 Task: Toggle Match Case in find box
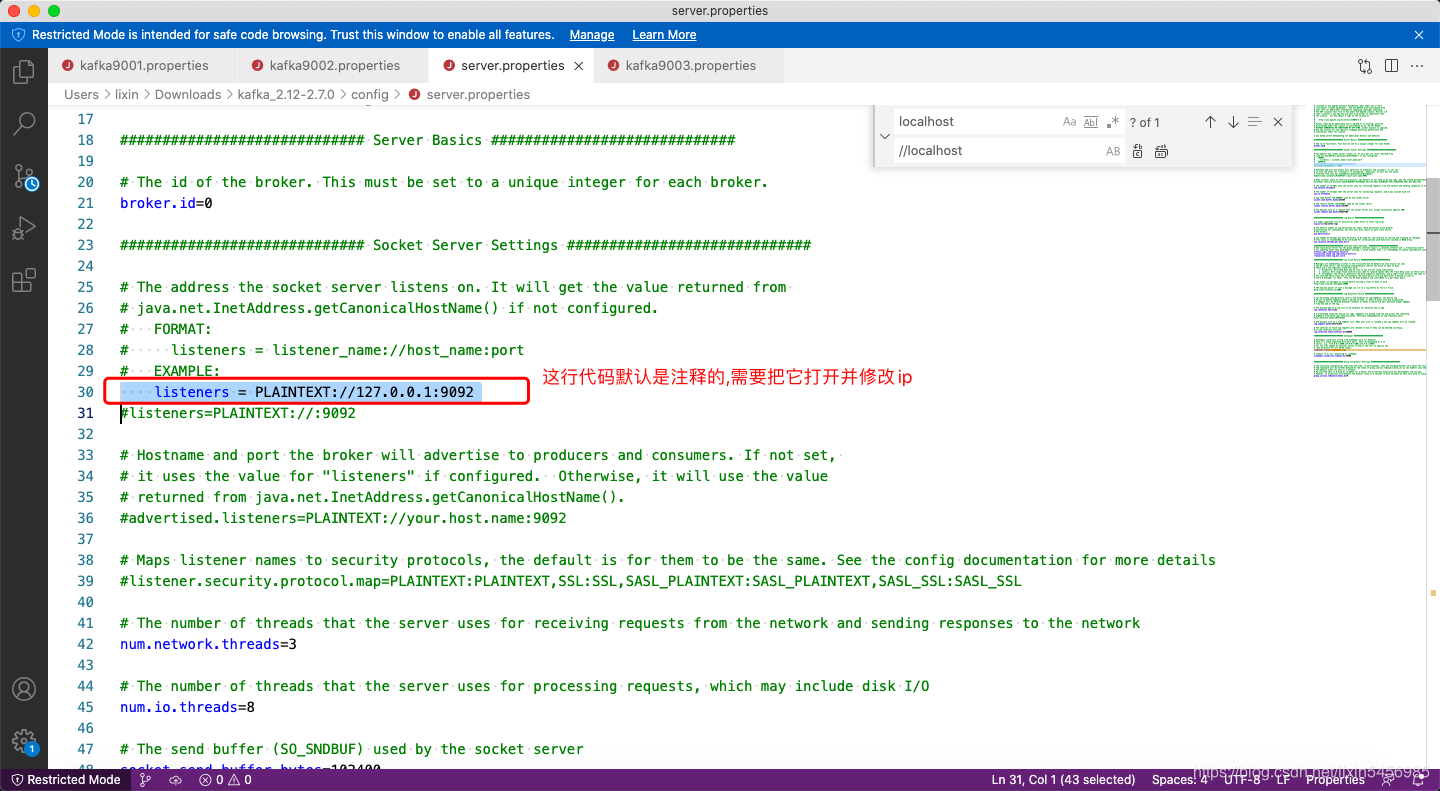coord(1069,122)
